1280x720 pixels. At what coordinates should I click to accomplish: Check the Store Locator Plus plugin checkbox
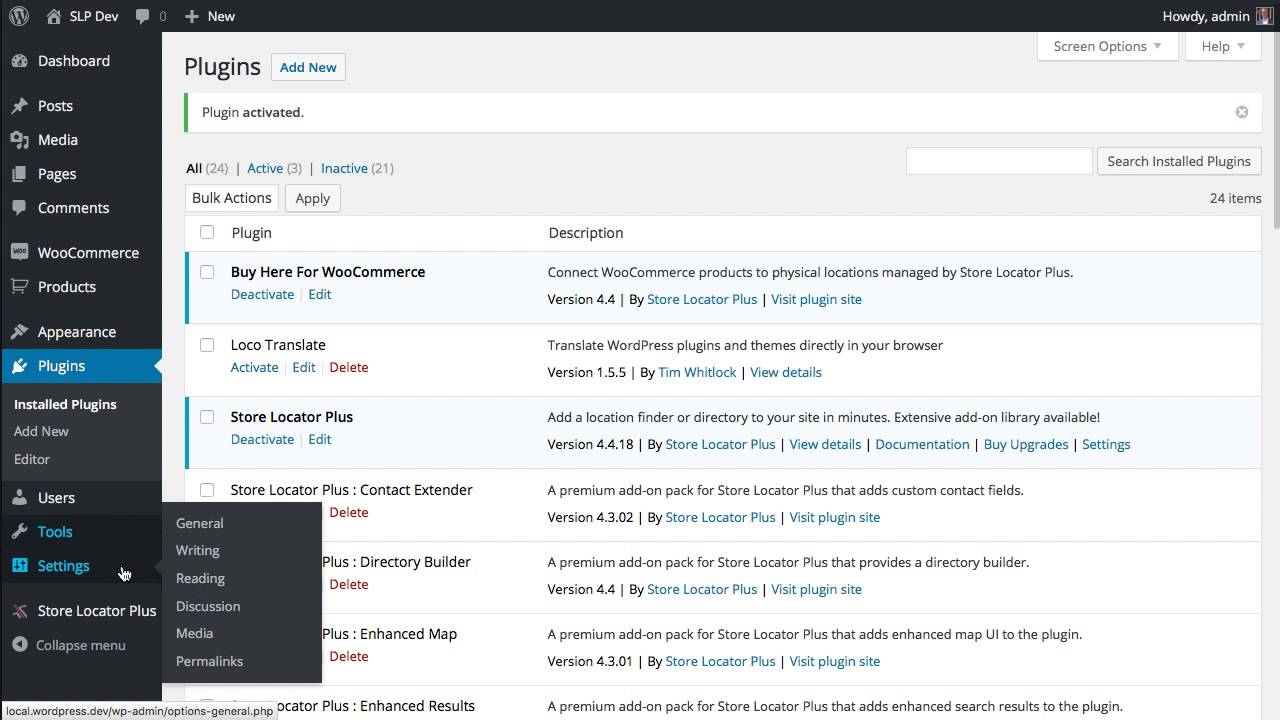[x=207, y=417]
